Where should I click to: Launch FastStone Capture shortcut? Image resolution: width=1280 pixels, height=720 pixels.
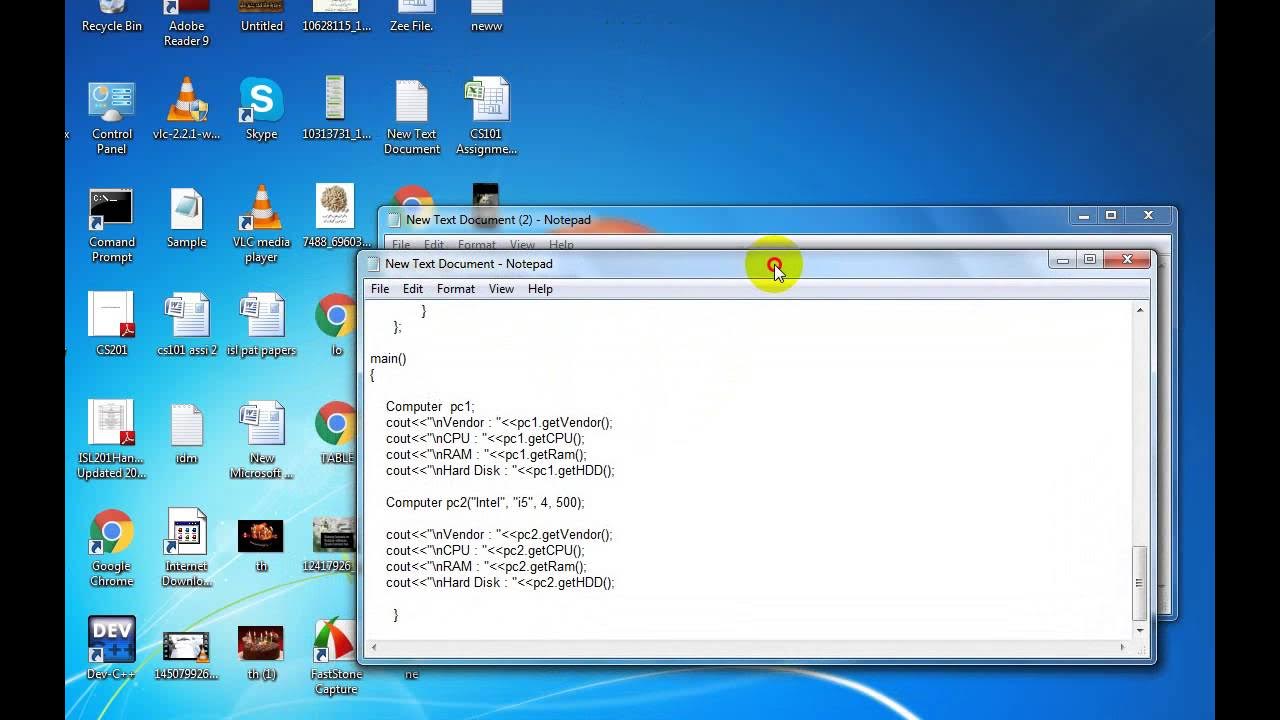[336, 656]
